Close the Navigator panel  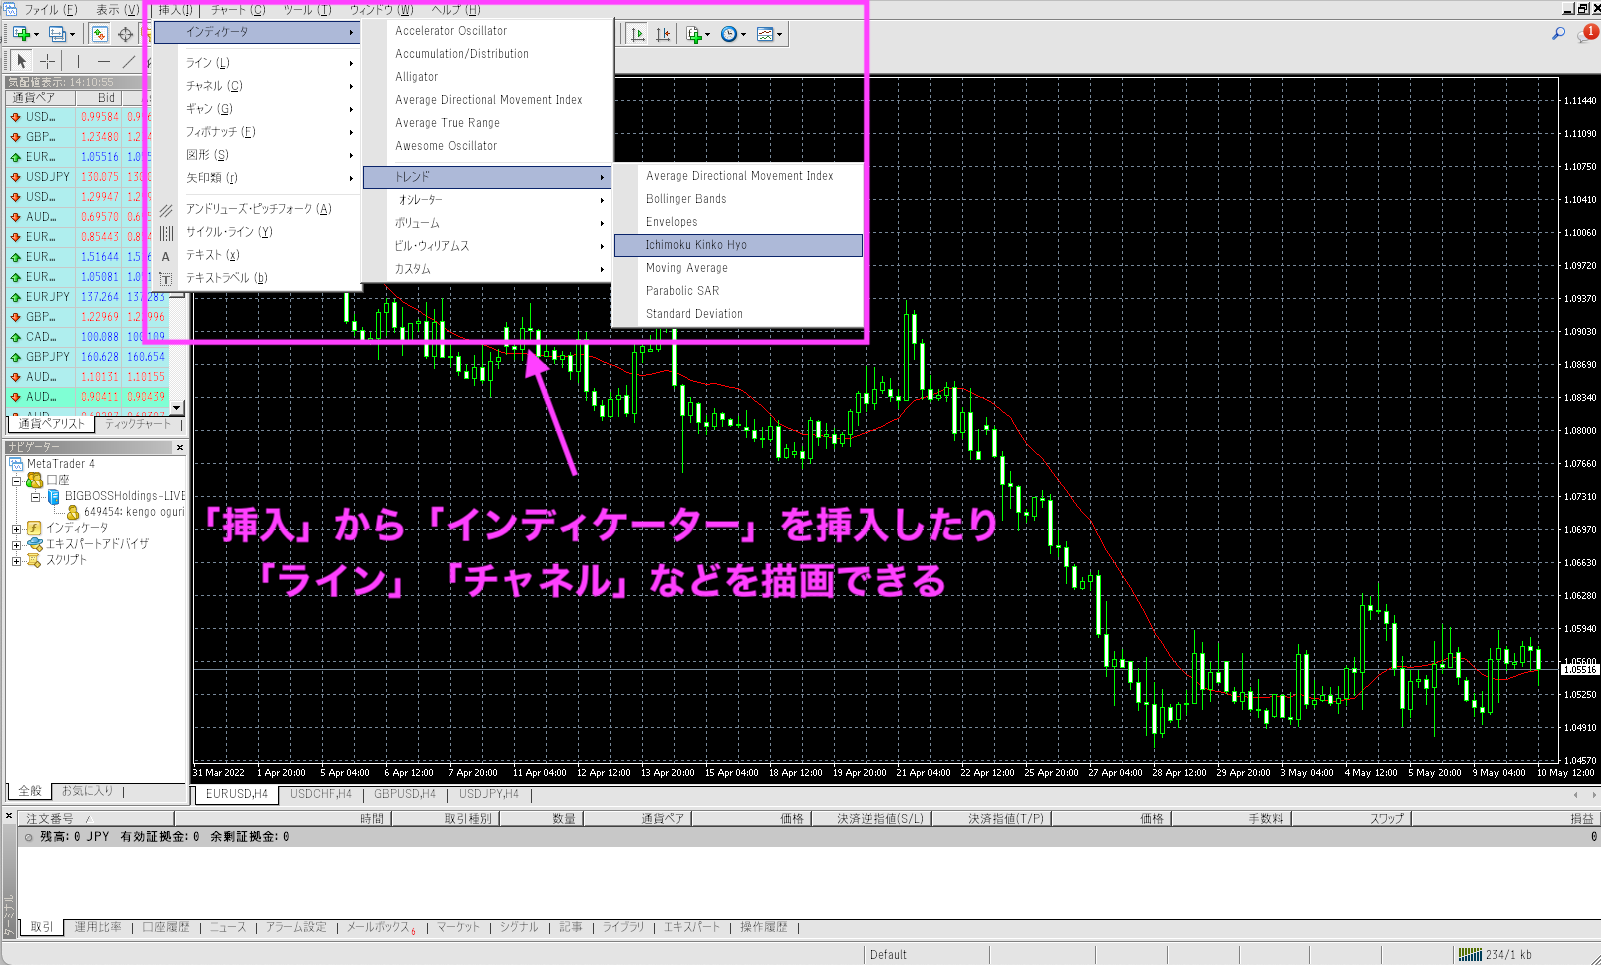180,447
